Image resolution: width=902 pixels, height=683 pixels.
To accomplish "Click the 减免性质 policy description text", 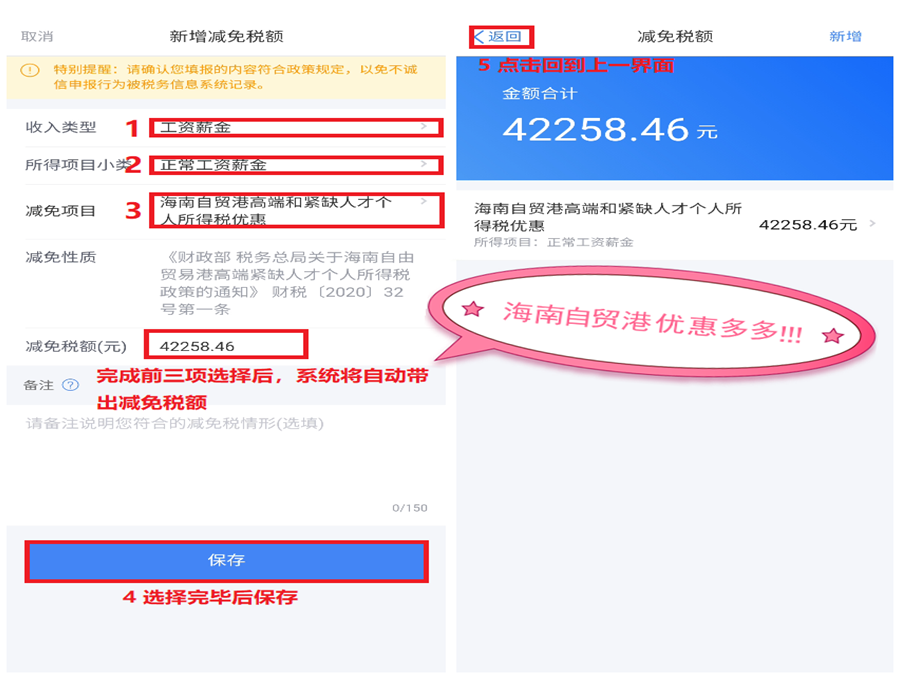I will click(287, 283).
